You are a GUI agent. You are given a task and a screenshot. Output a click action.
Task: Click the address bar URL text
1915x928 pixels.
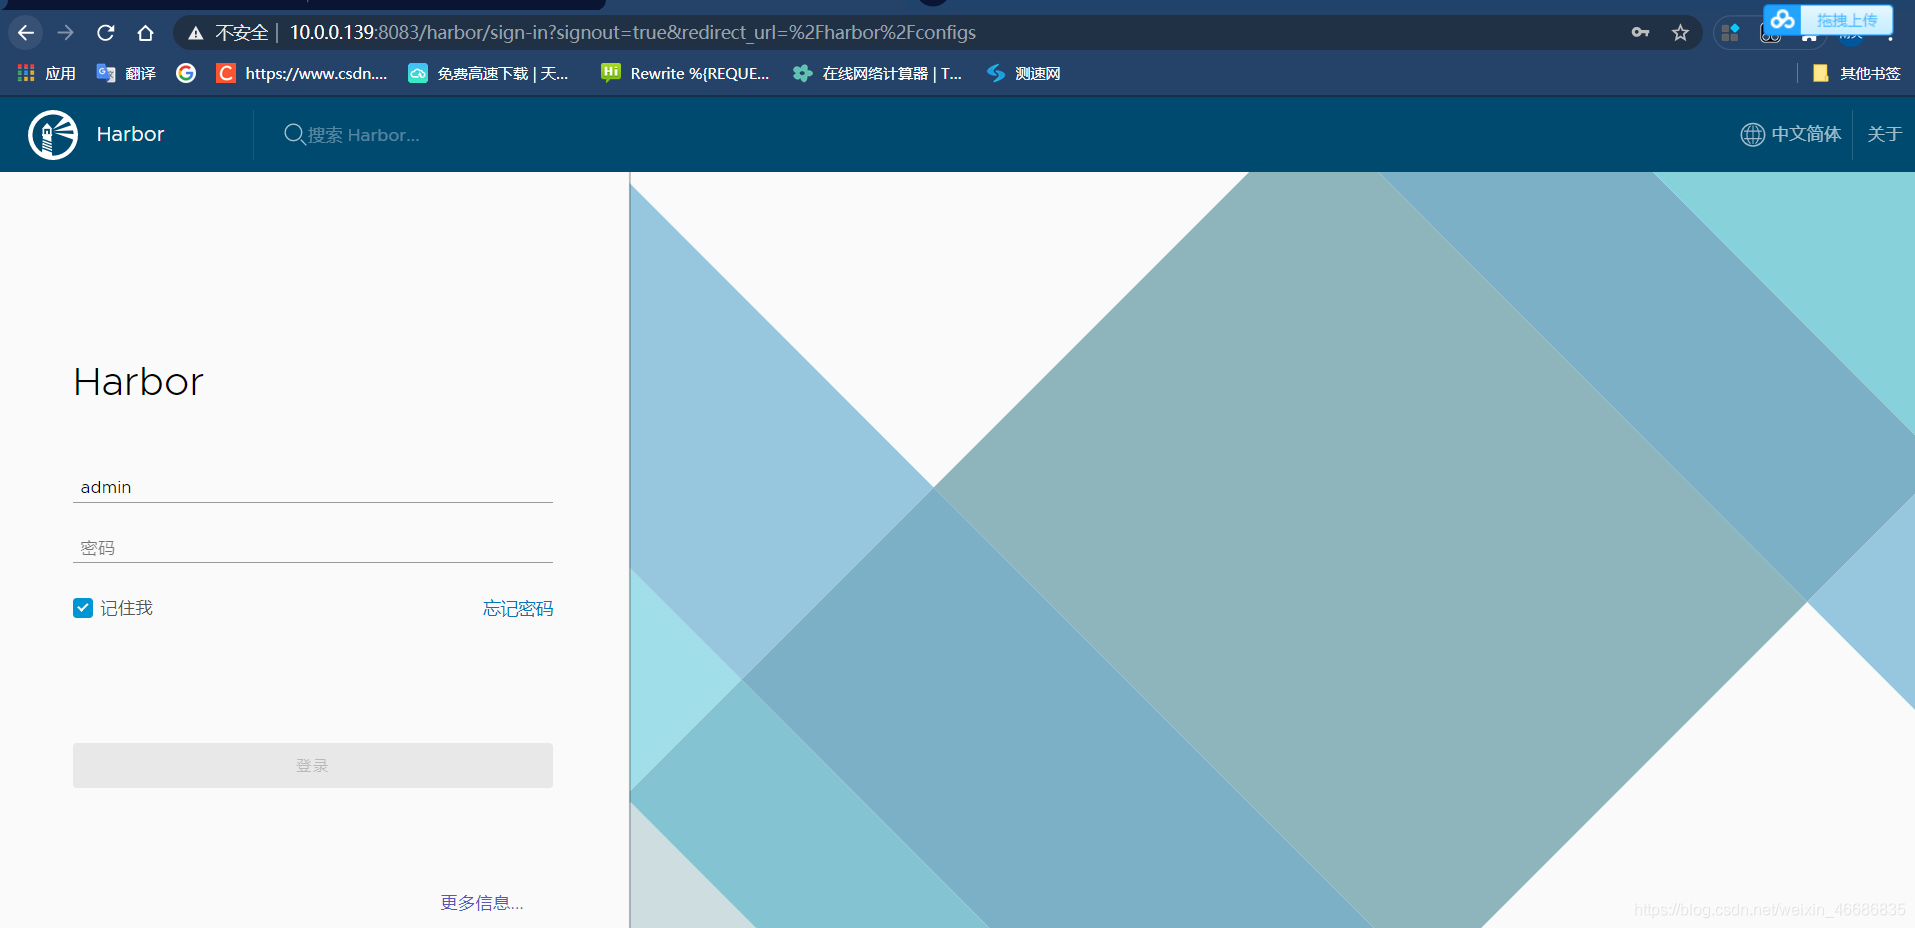point(633,33)
